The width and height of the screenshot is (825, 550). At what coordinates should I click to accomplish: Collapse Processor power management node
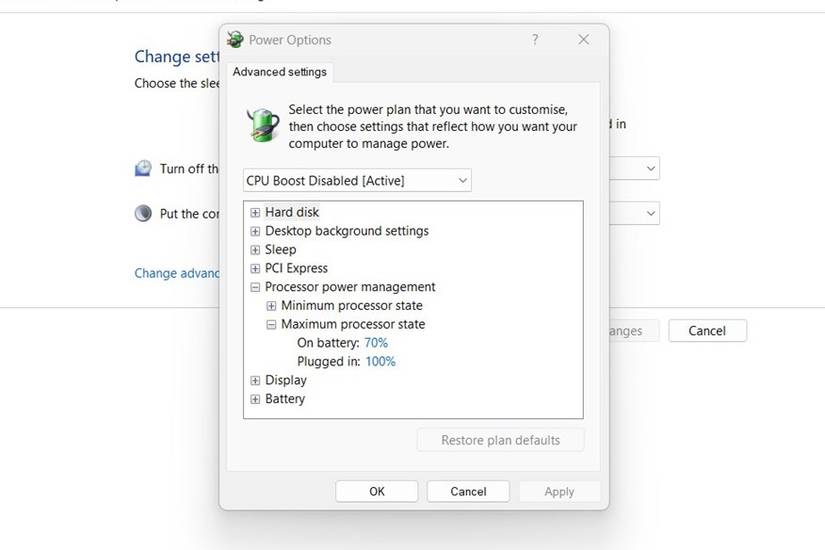click(x=255, y=287)
